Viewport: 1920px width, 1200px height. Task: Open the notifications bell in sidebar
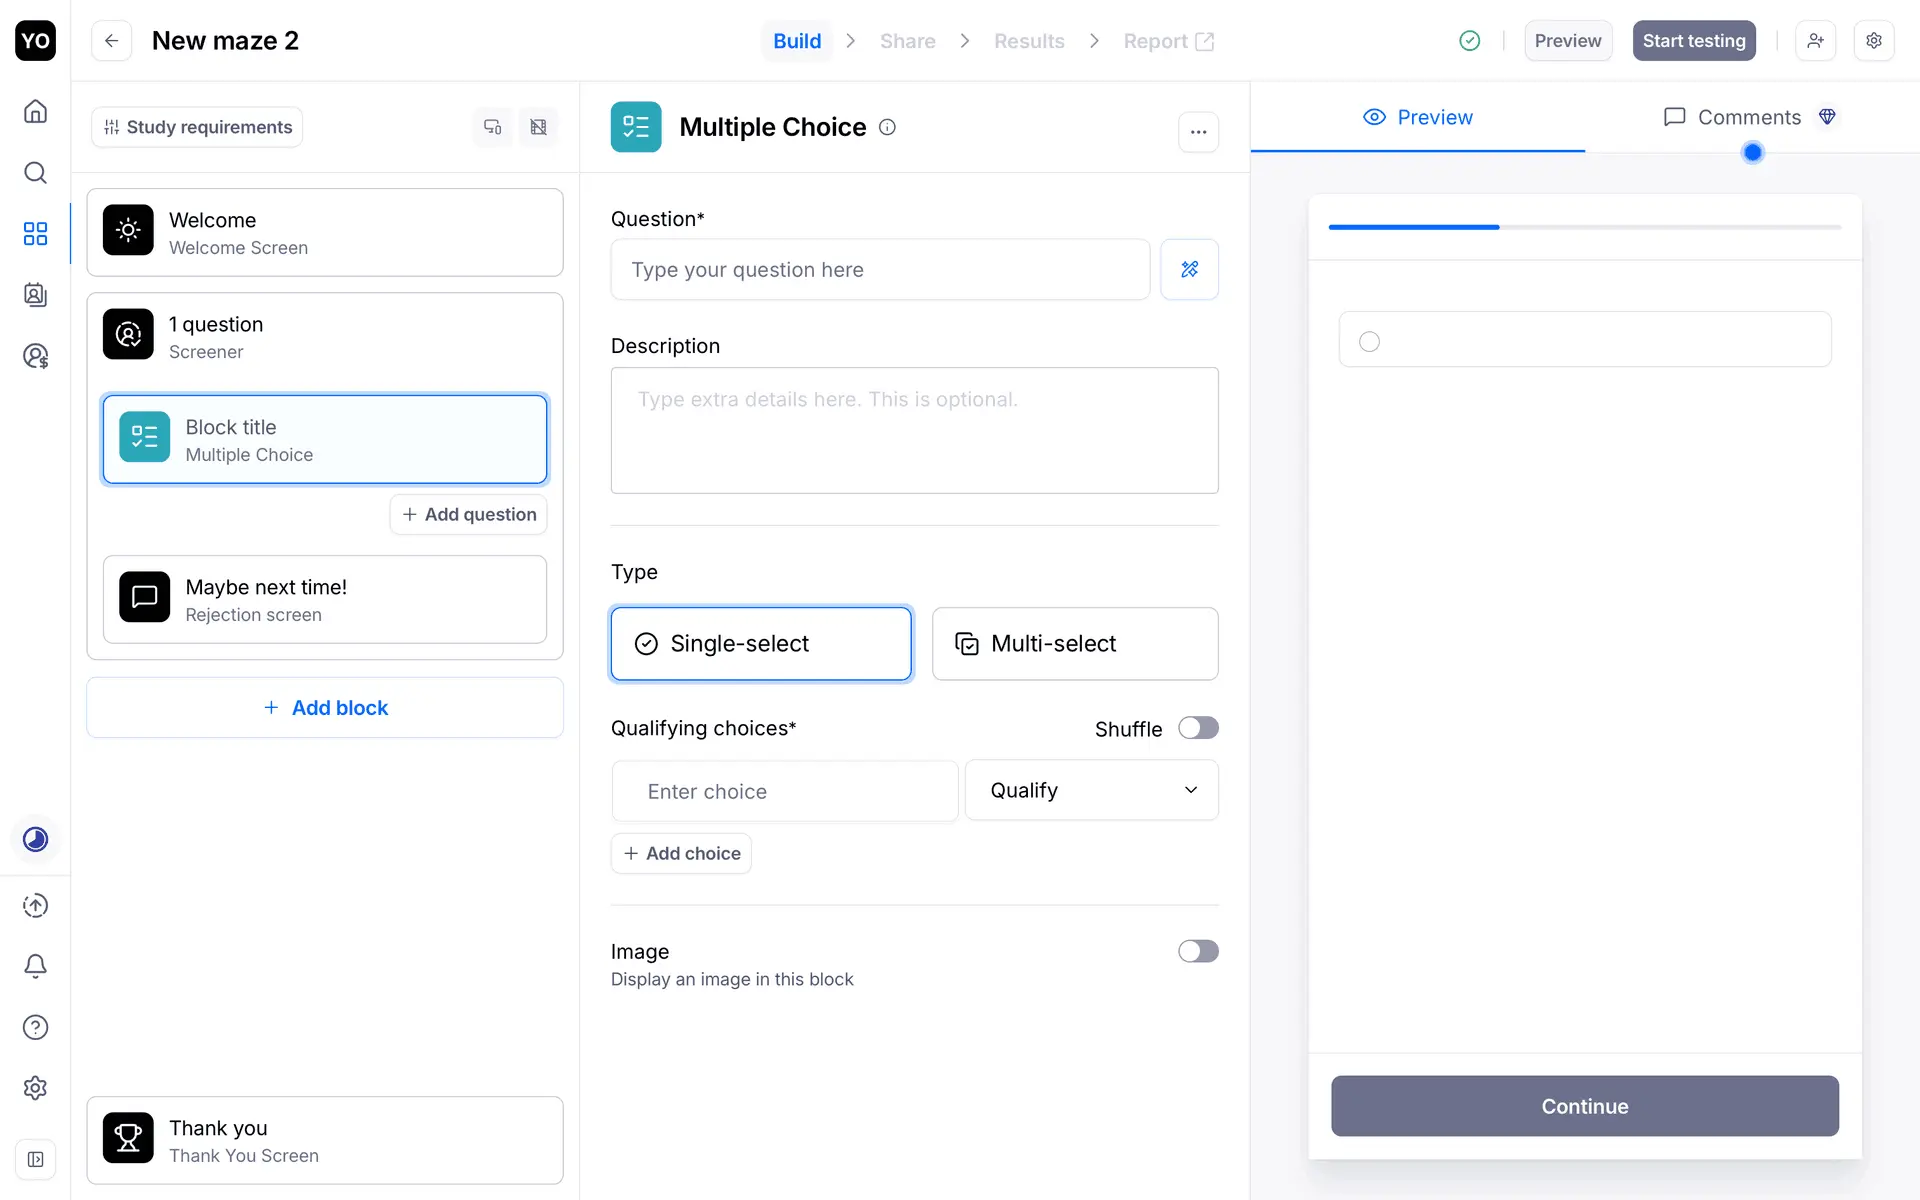[x=35, y=966]
